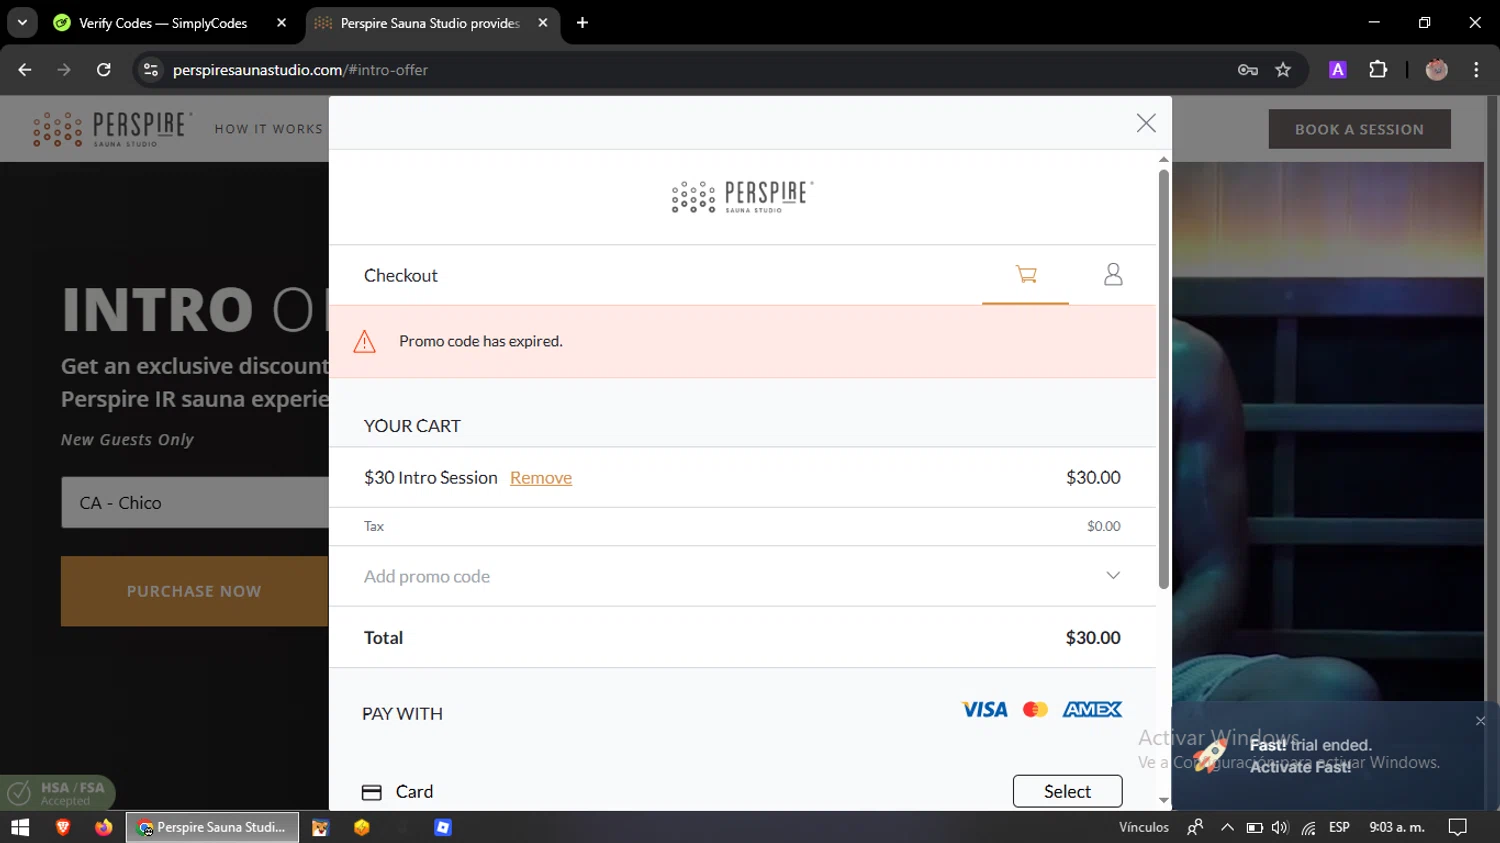Click the 9:03 a. m. taskbar clock

click(x=1396, y=827)
